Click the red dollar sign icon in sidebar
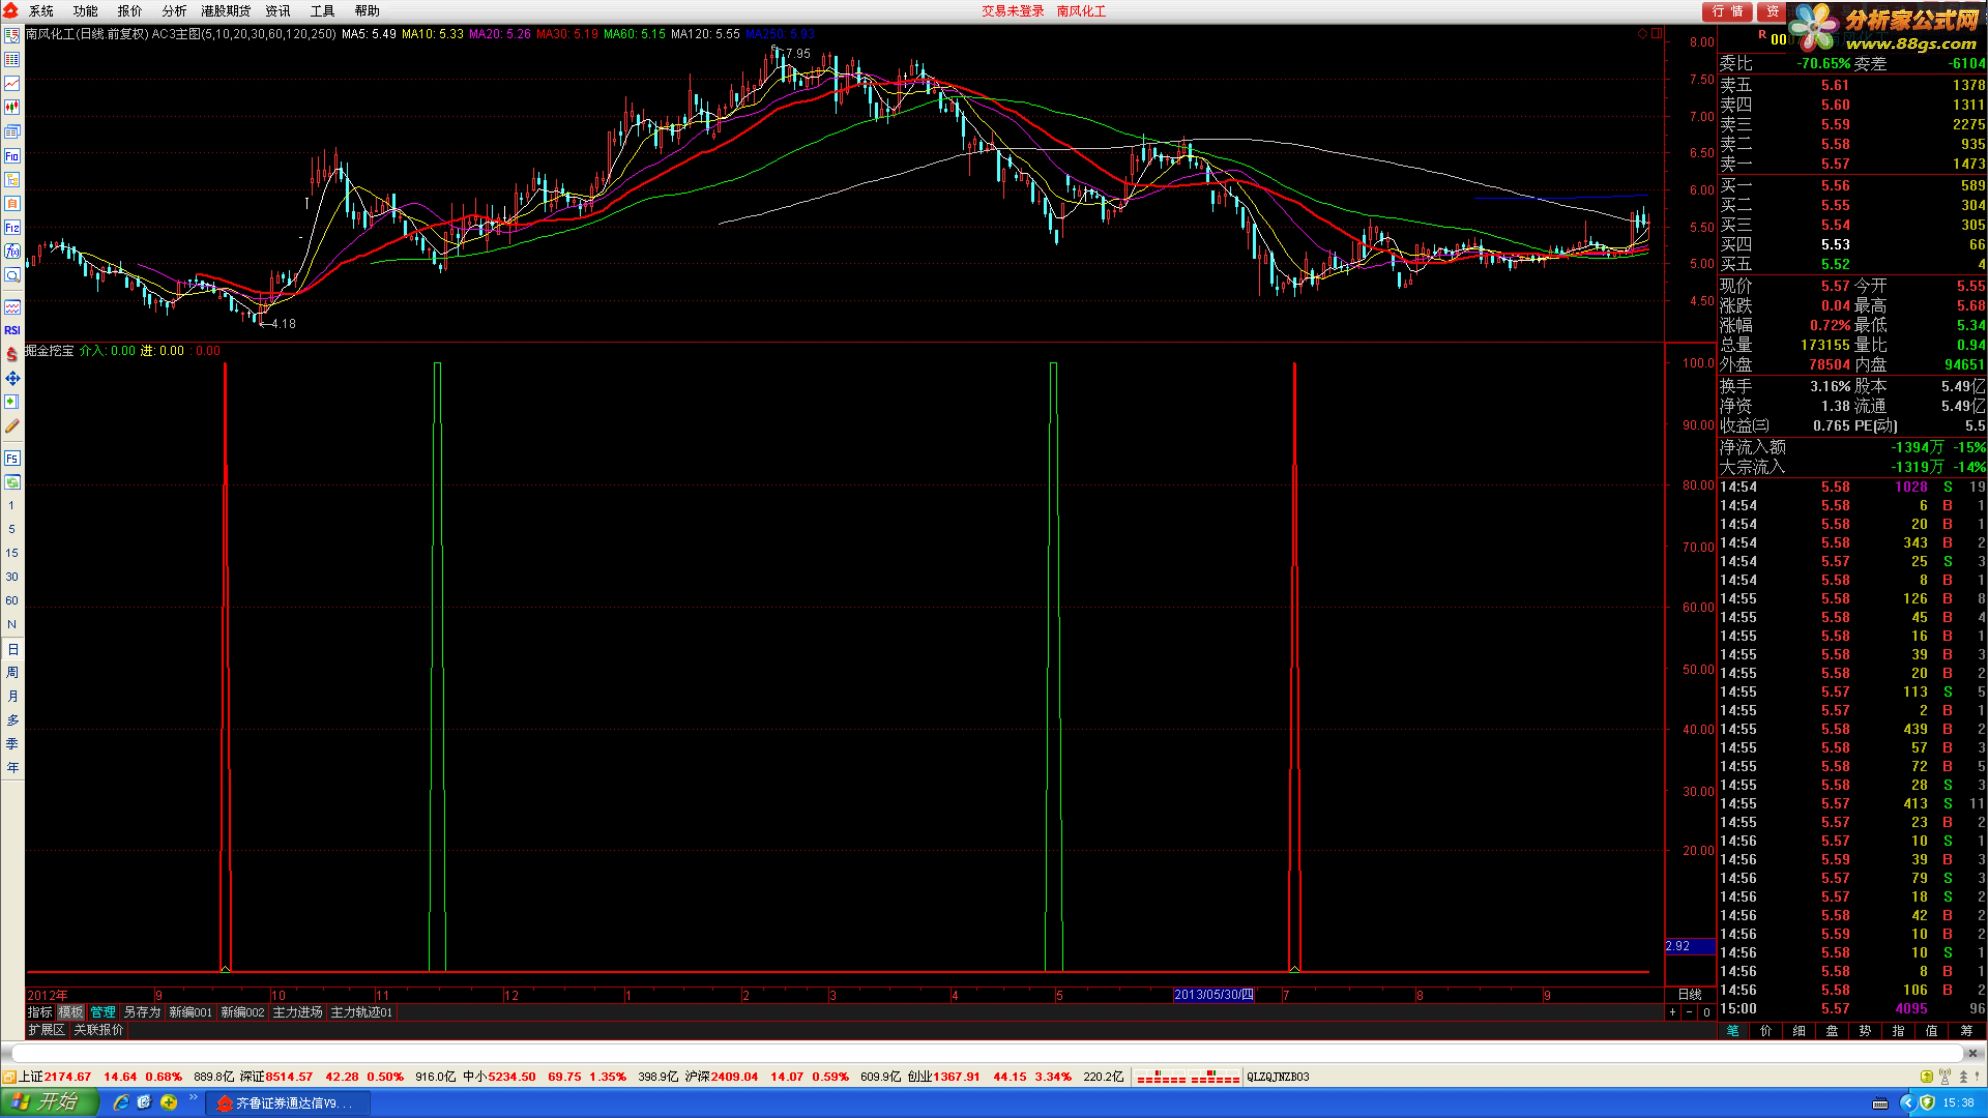Viewport: 1988px width, 1118px height. click(x=12, y=355)
